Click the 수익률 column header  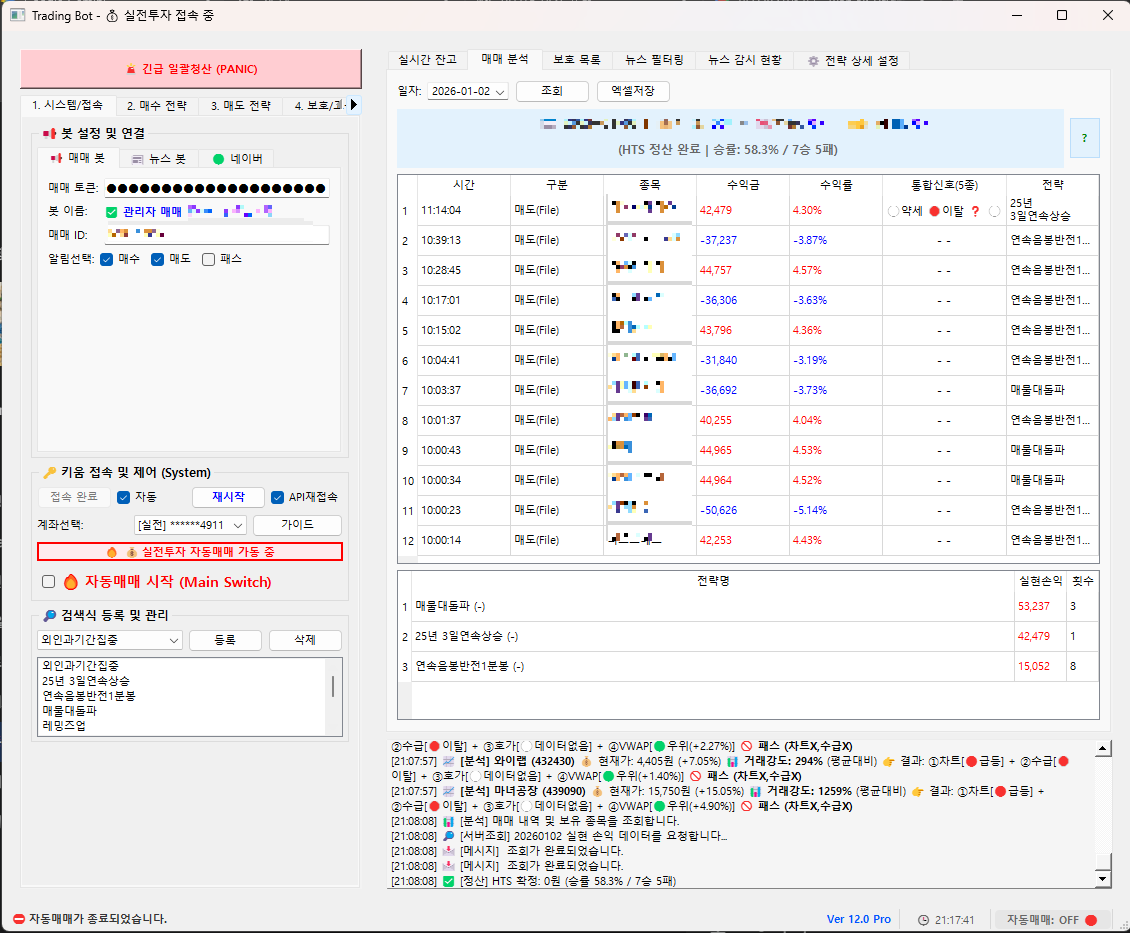click(836, 185)
